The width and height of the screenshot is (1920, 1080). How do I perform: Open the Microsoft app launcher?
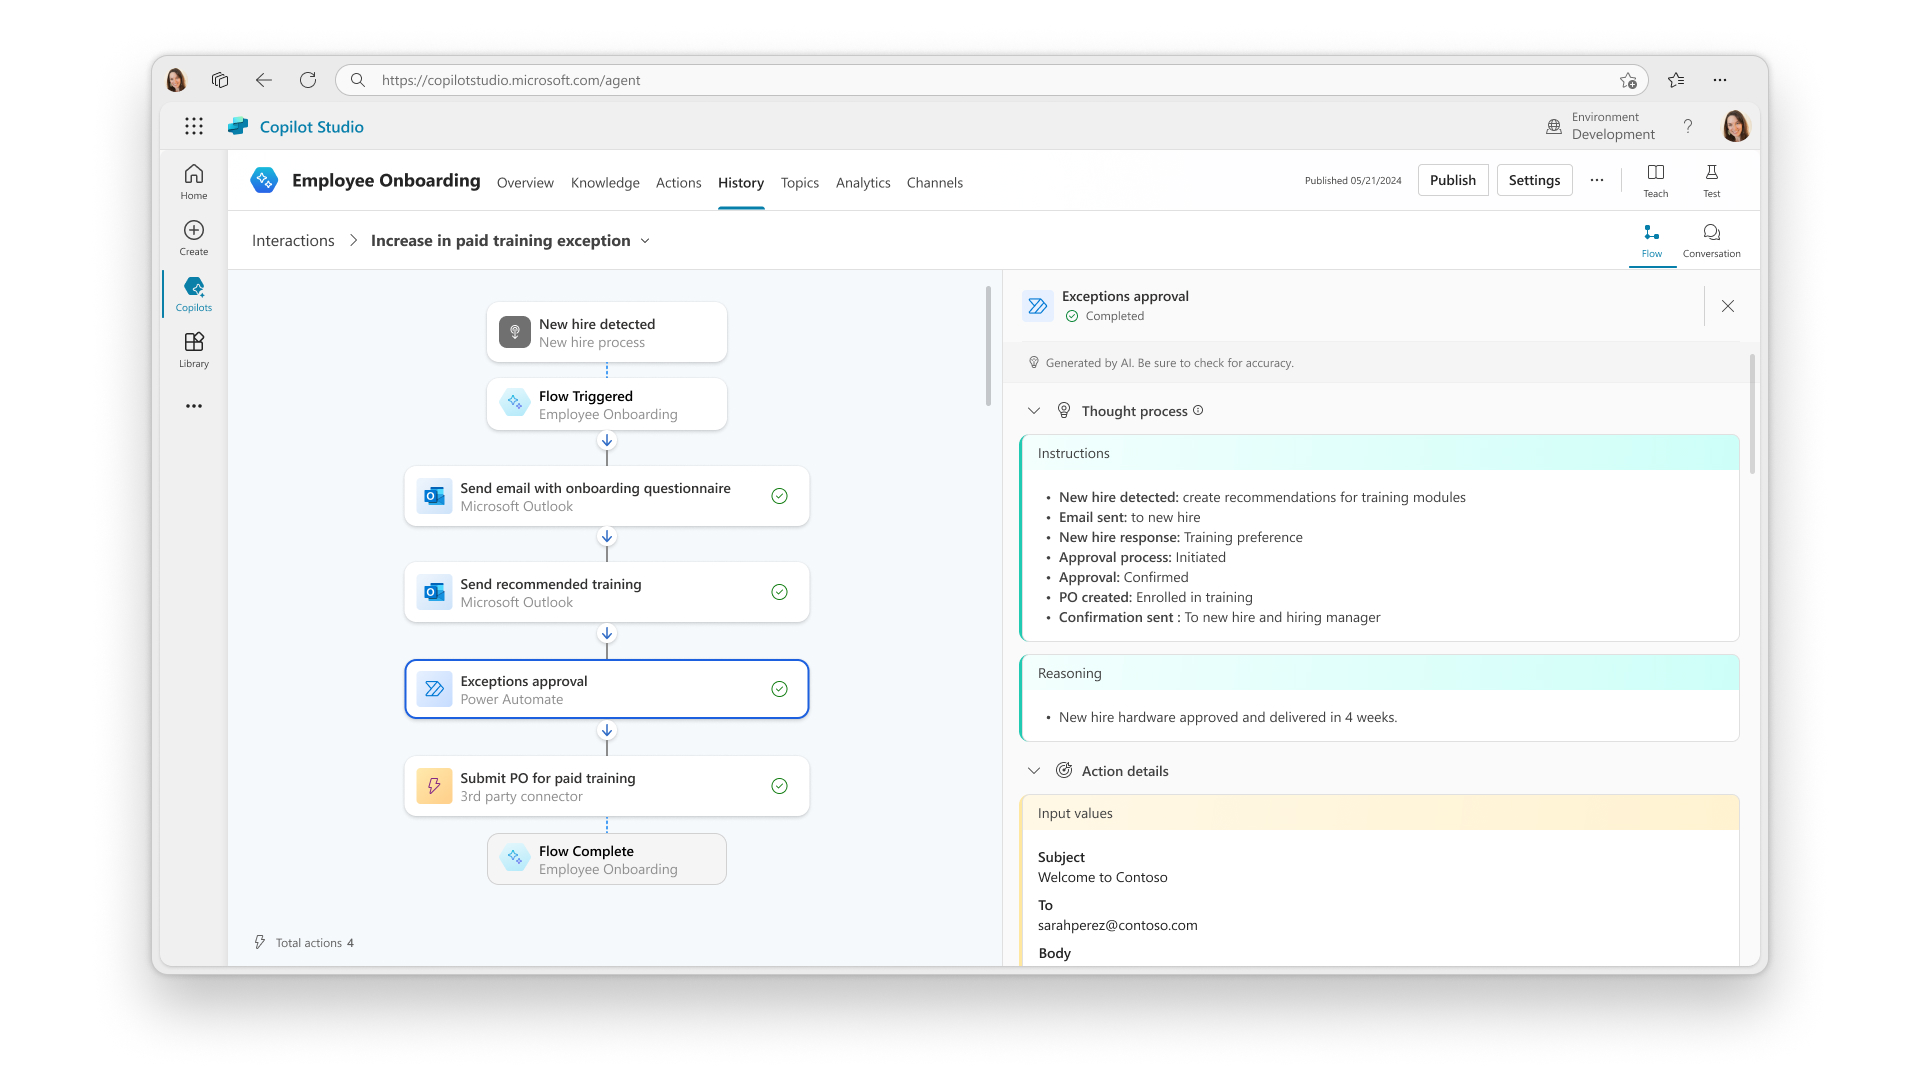click(x=194, y=126)
